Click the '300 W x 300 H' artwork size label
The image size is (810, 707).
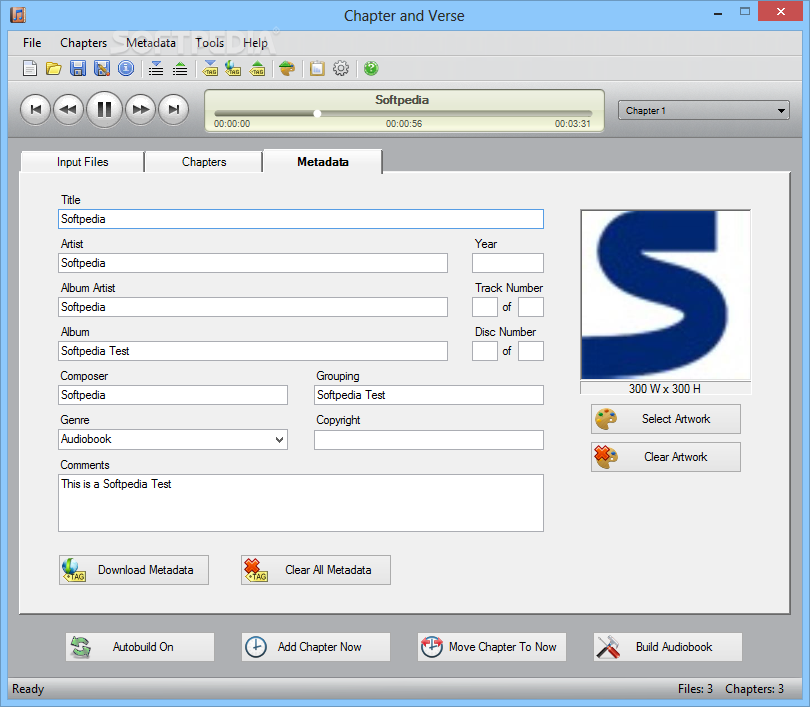(x=665, y=388)
